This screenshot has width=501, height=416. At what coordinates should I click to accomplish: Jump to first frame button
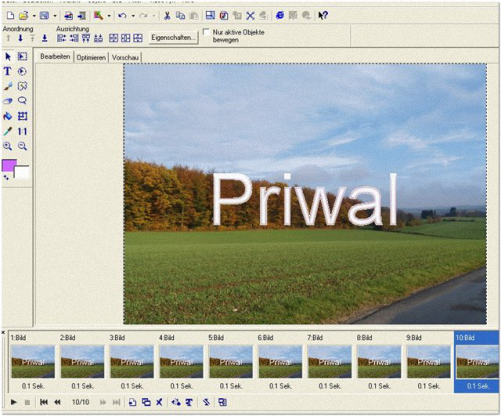(x=44, y=402)
